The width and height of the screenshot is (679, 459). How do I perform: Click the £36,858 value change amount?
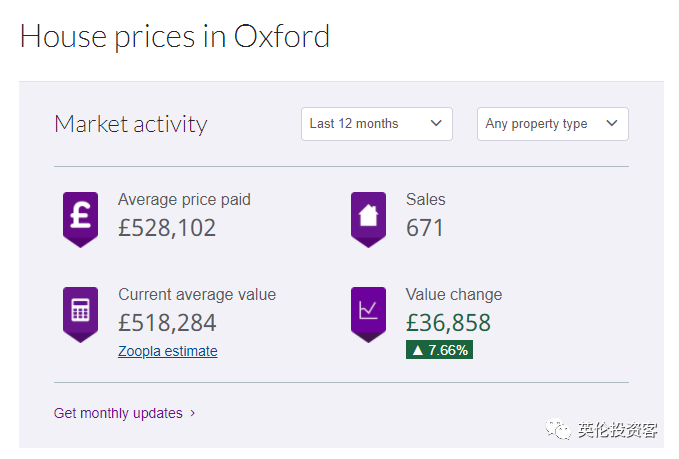pos(448,323)
